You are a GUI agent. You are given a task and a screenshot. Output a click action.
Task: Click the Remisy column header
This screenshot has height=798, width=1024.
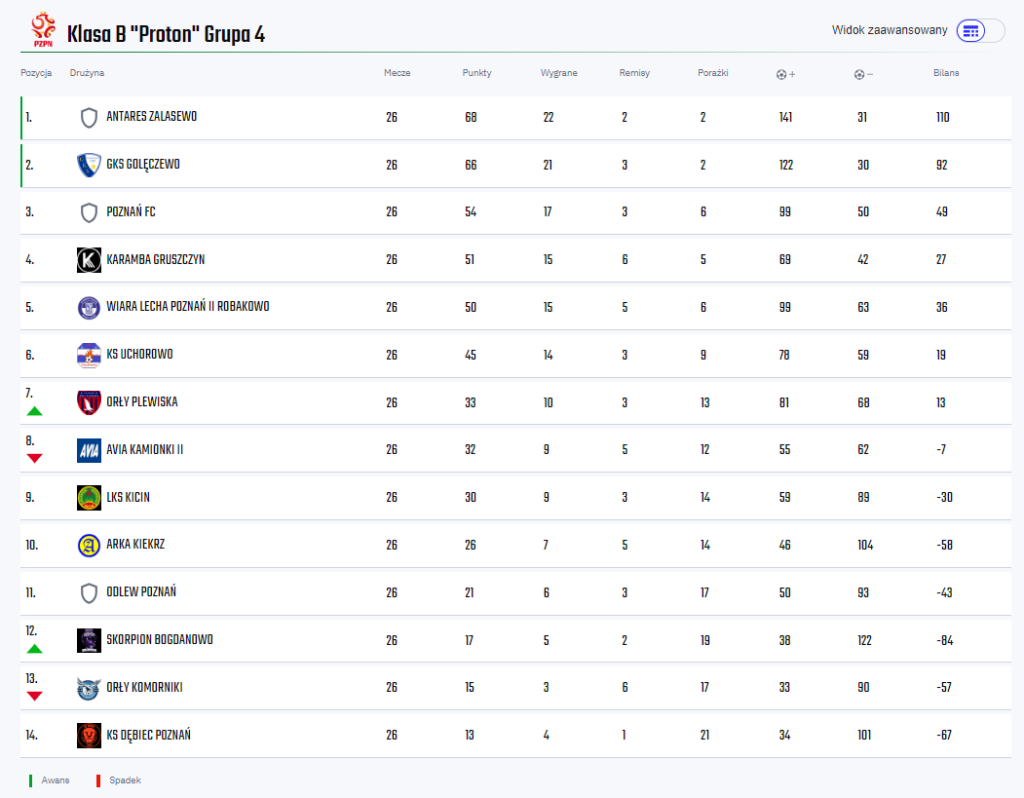pos(635,73)
